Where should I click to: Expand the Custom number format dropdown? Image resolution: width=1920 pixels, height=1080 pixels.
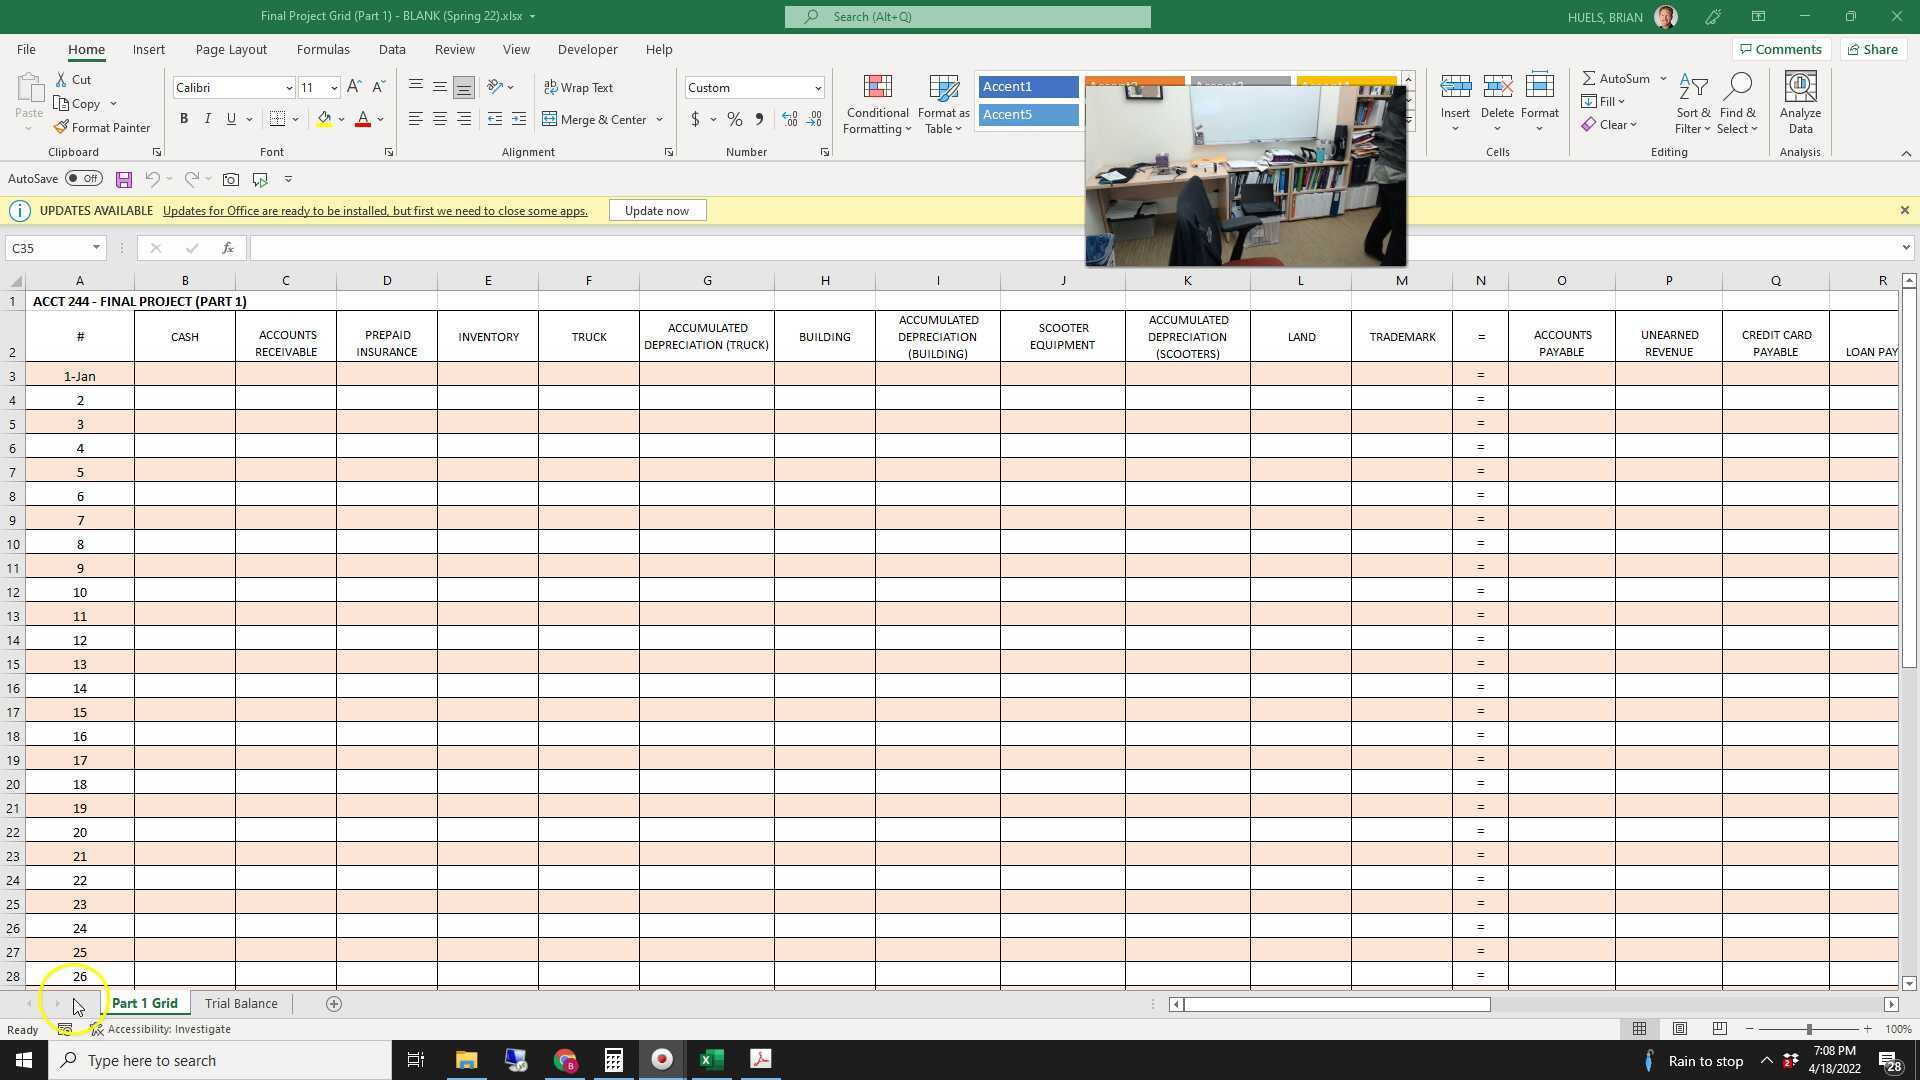pyautogui.click(x=818, y=88)
